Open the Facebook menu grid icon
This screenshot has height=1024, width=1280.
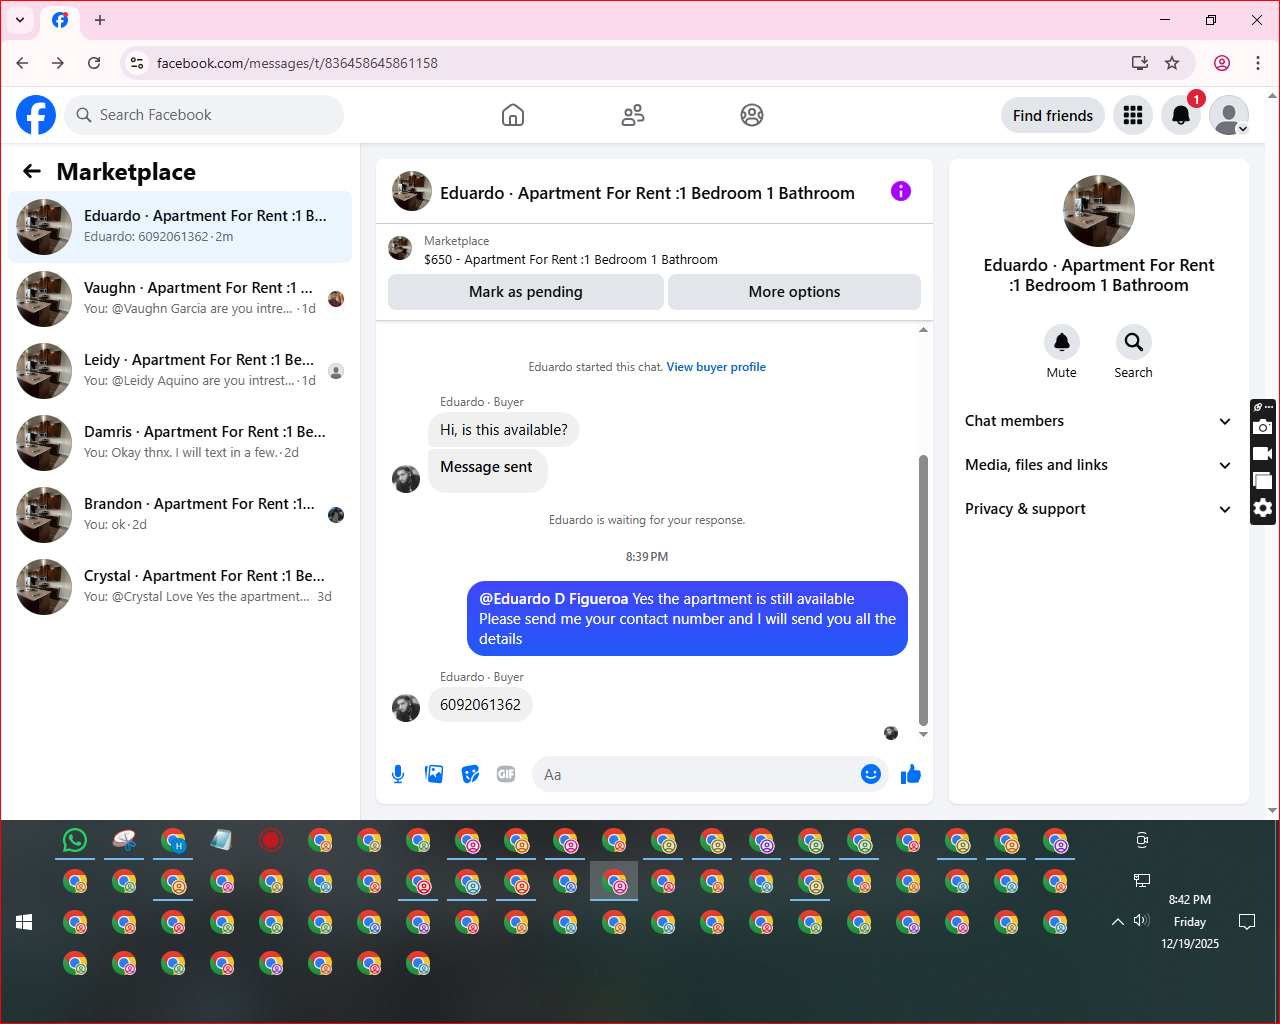1133,115
